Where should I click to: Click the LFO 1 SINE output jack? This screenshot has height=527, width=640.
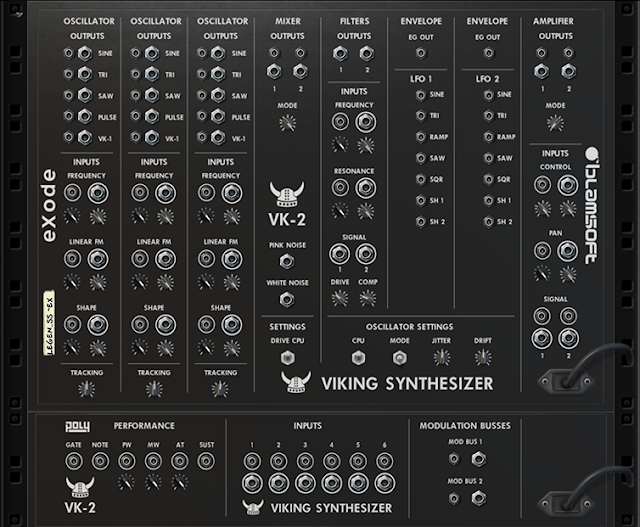click(421, 95)
